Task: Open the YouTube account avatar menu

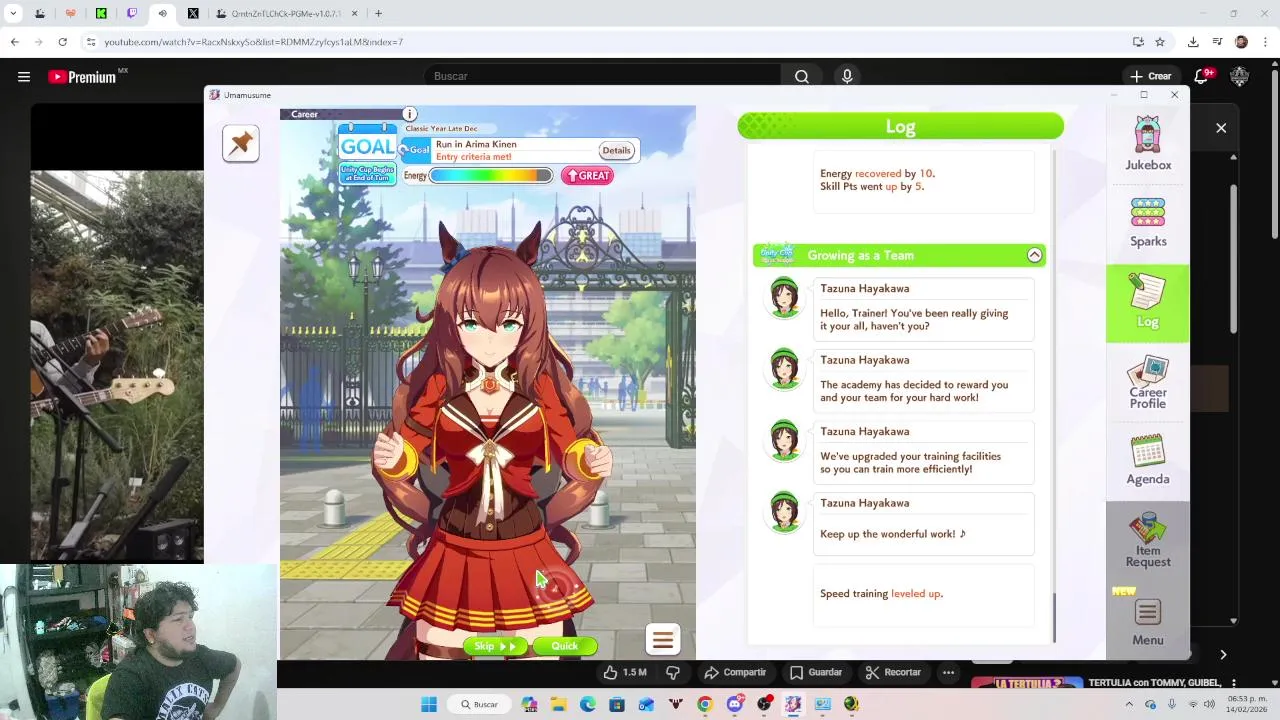Action: (x=1239, y=76)
